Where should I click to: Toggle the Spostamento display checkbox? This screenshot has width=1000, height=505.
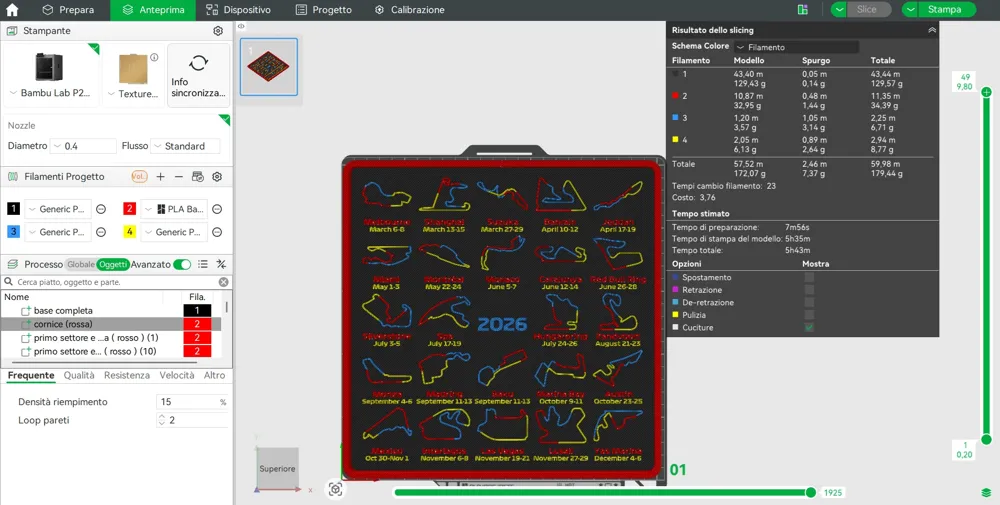(x=809, y=277)
